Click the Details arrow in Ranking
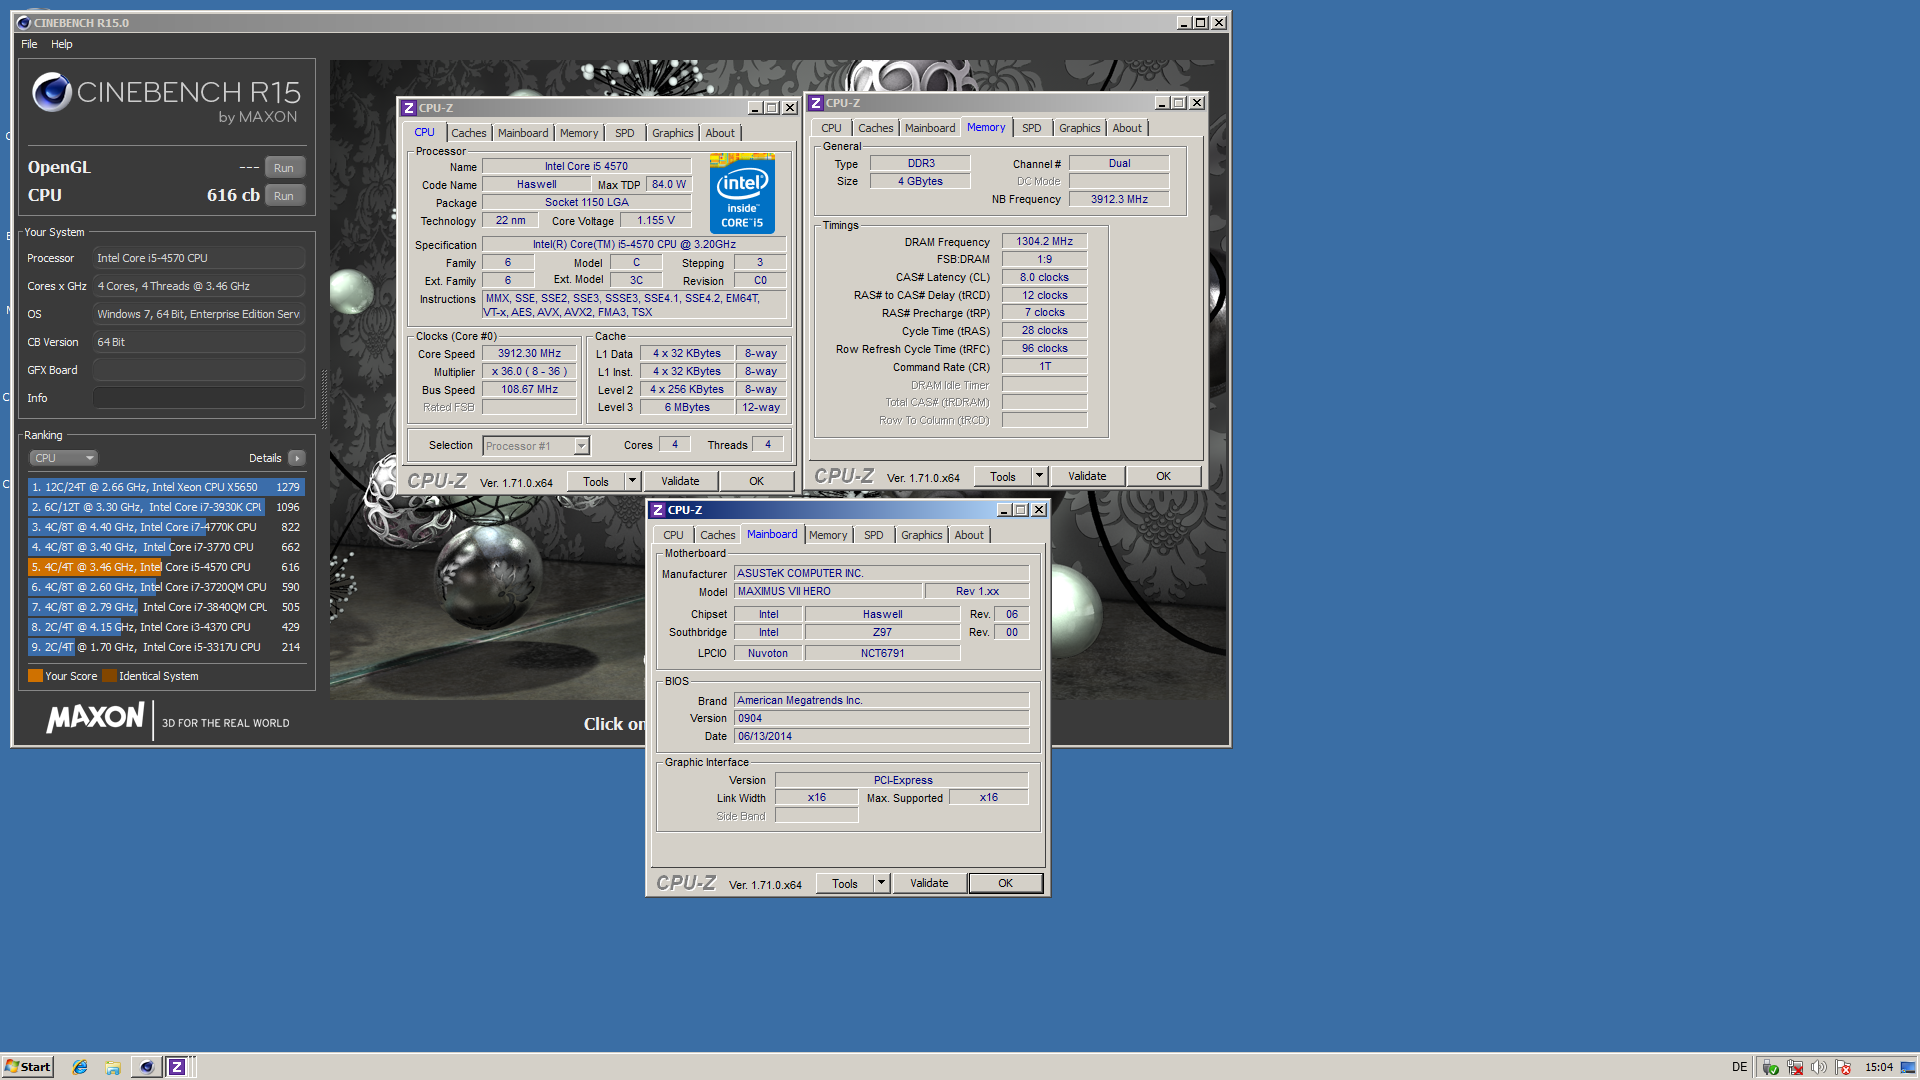Image resolution: width=1920 pixels, height=1080 pixels. [x=297, y=458]
